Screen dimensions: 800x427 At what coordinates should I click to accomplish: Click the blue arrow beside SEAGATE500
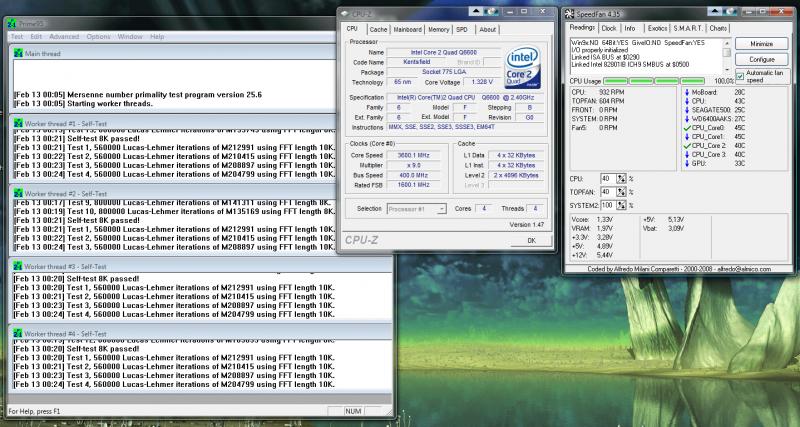pyautogui.click(x=687, y=110)
